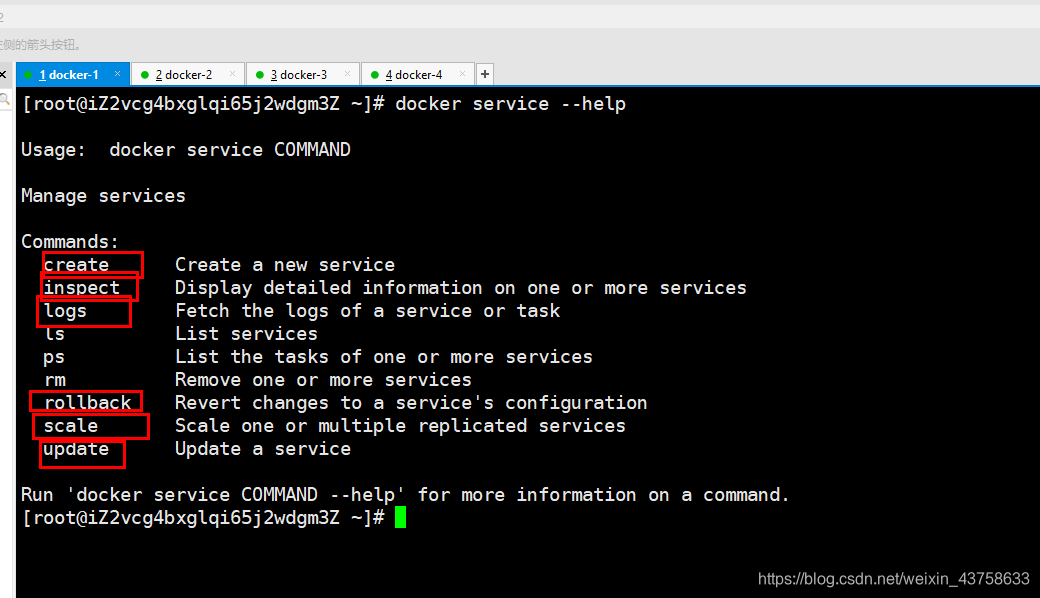Place cursor at the green terminal prompt block
Viewport: 1040px width, 598px height.
(400, 517)
